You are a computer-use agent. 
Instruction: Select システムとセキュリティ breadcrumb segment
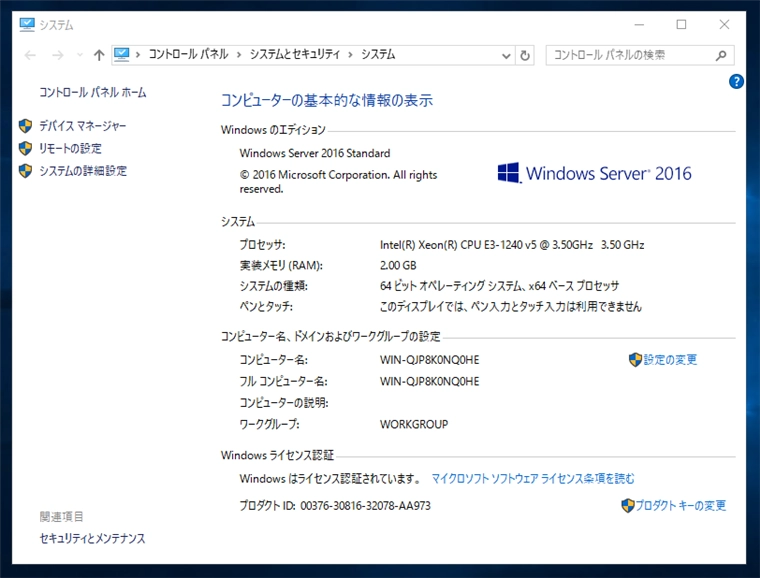click(295, 54)
